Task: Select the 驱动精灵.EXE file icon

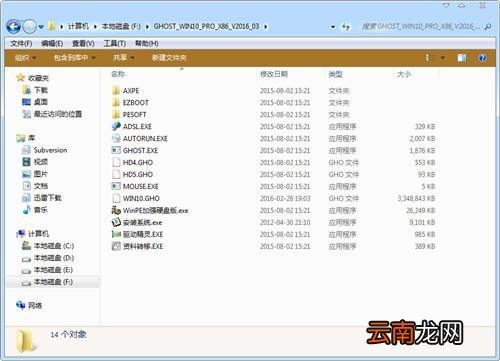Action: (116, 234)
